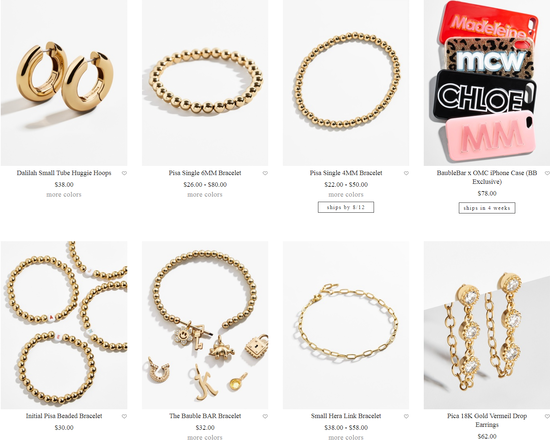The height and width of the screenshot is (440, 550).
Task: Click the ships by 8/12 badge
Action: [x=346, y=207]
